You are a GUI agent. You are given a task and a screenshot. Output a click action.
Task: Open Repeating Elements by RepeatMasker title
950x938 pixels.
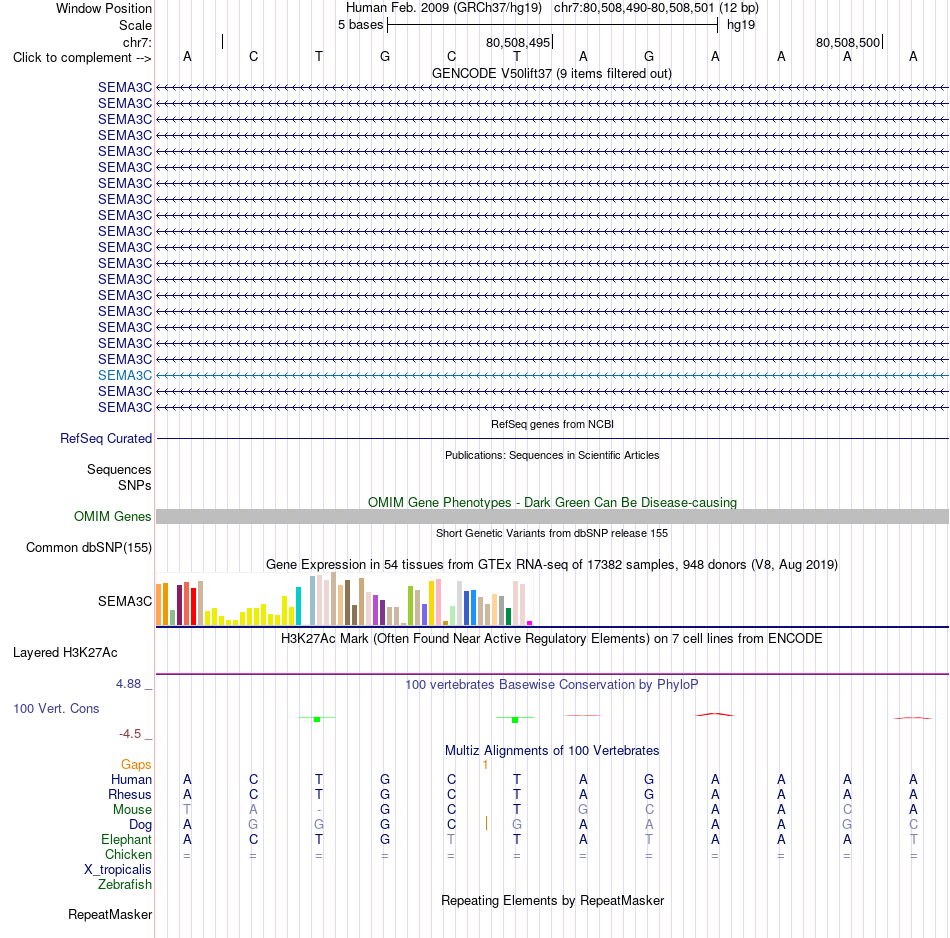coord(552,900)
